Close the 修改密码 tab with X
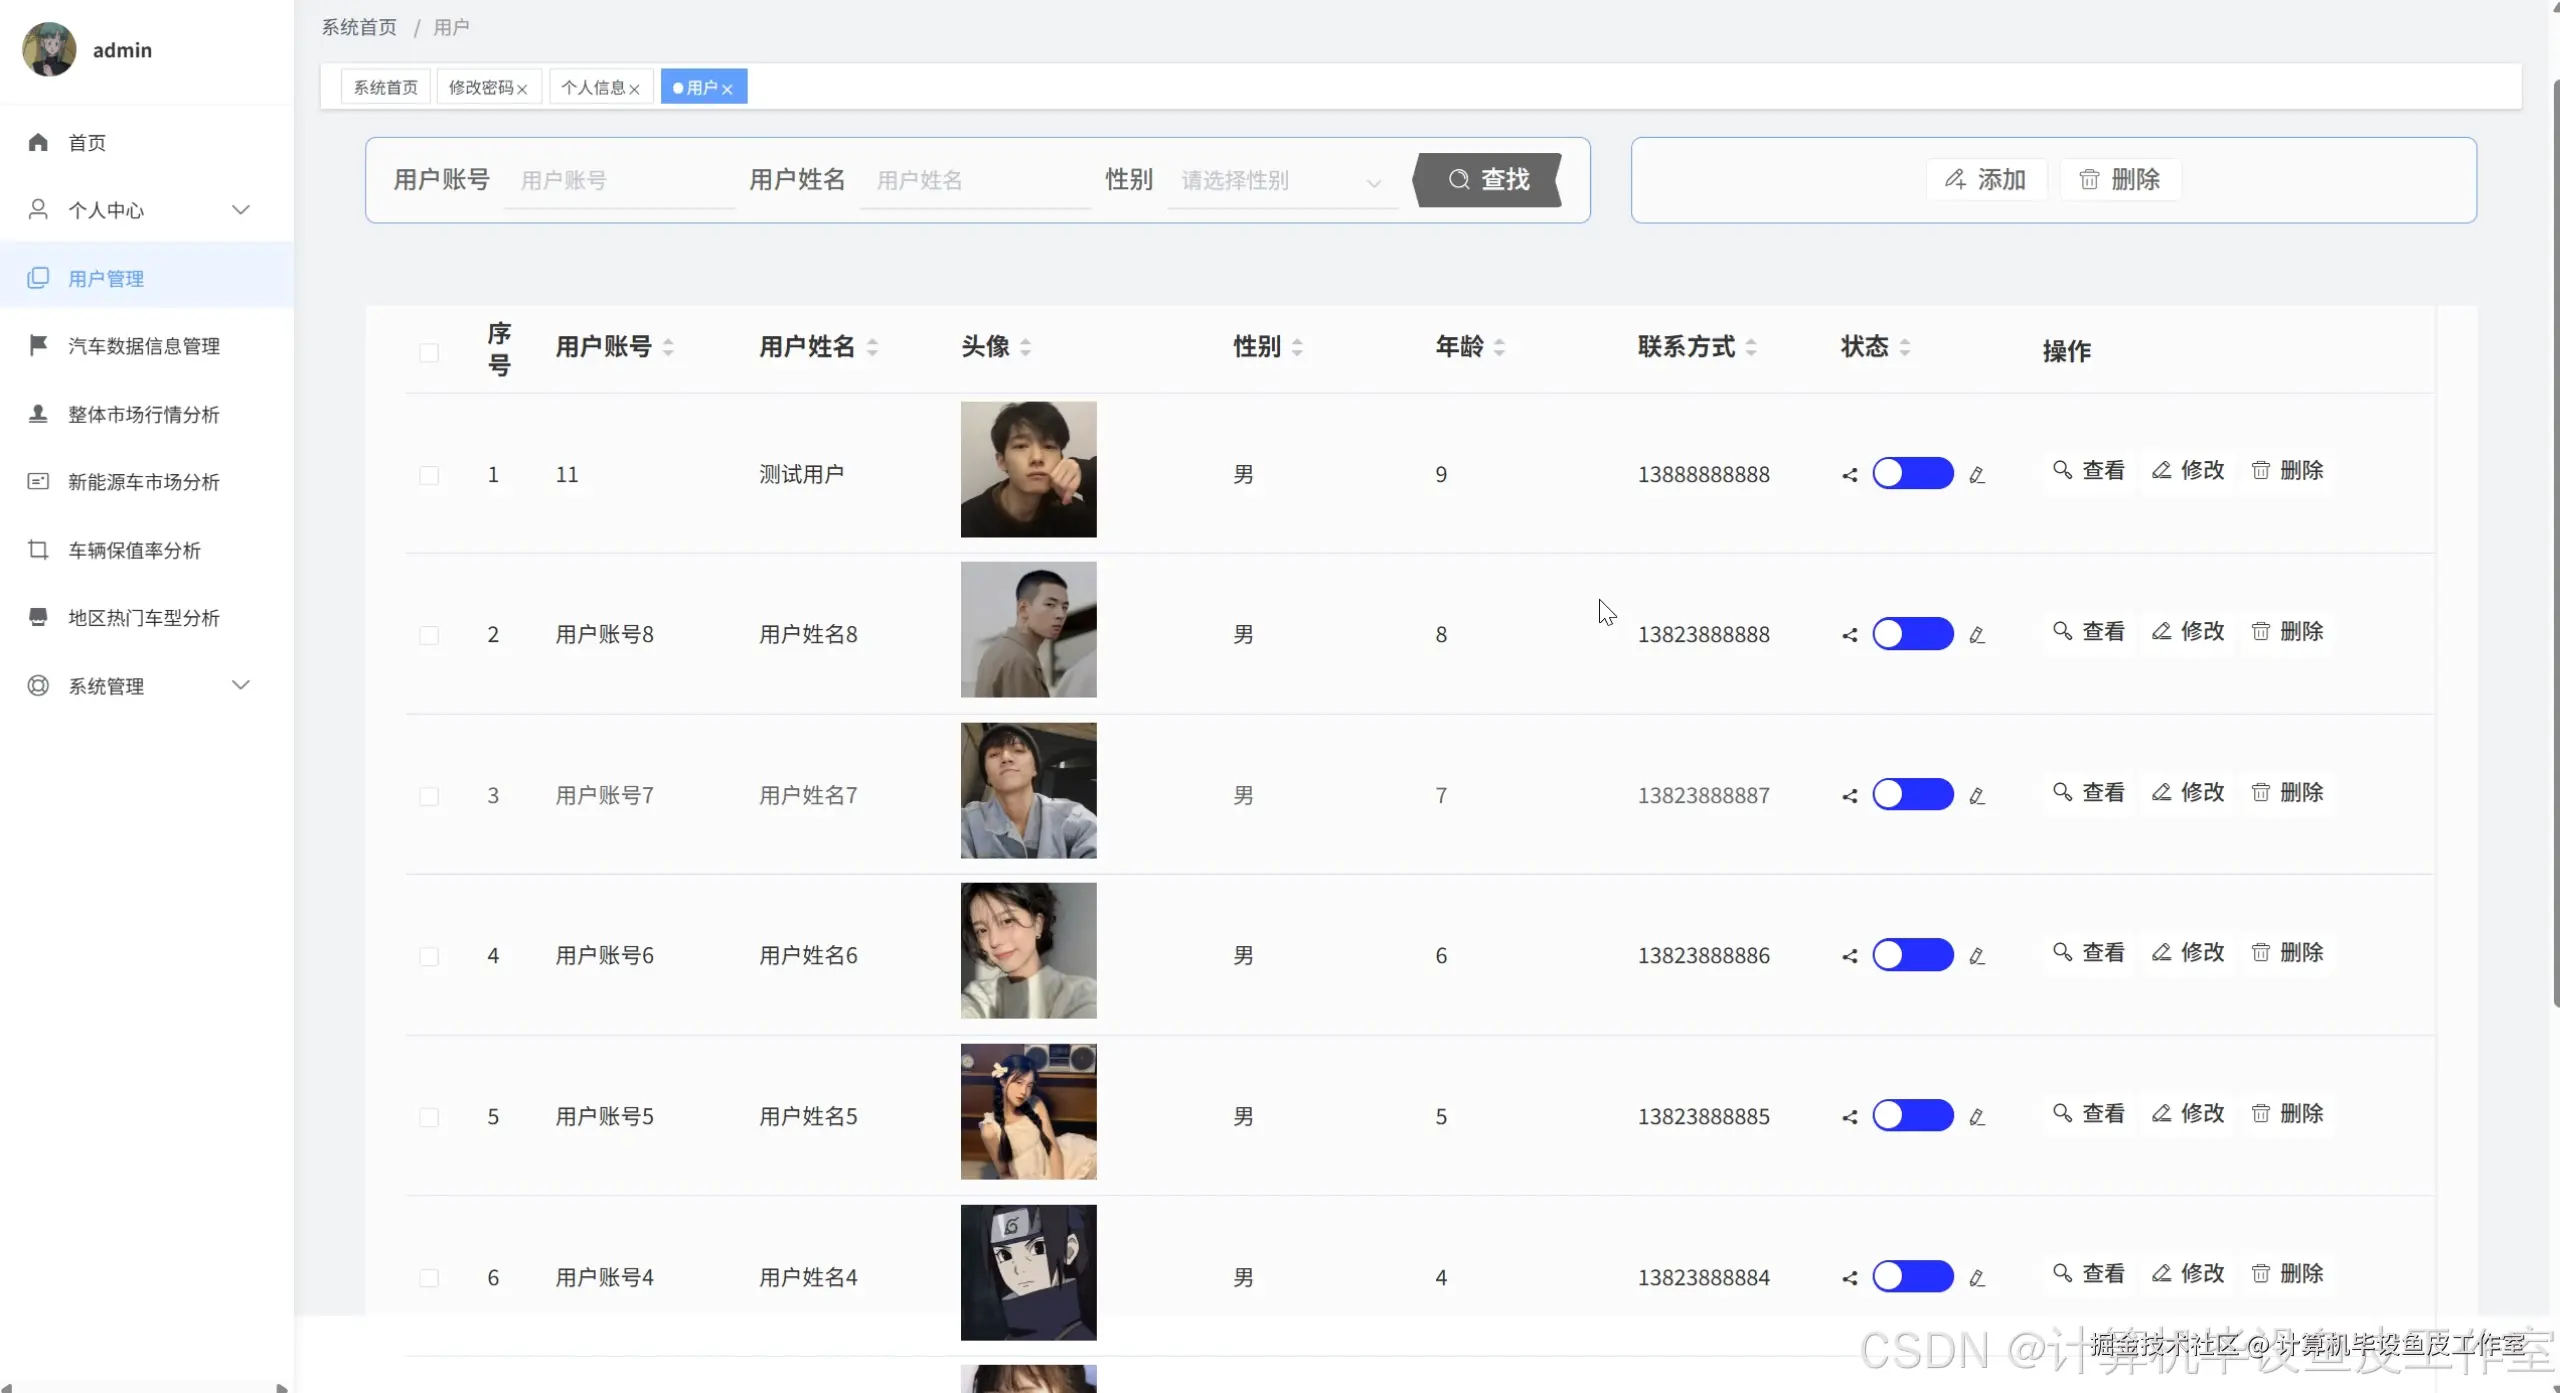Viewport: 2560px width, 1393px height. (x=522, y=89)
